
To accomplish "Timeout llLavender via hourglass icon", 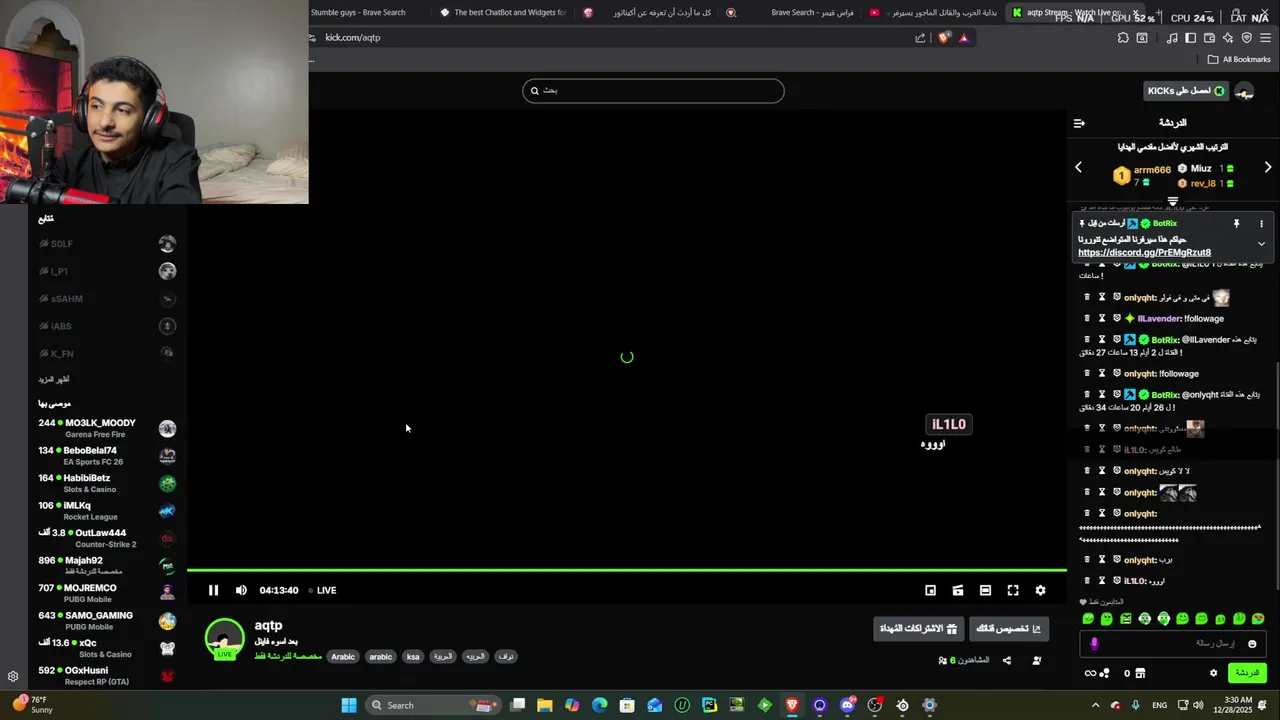I will tap(1102, 318).
